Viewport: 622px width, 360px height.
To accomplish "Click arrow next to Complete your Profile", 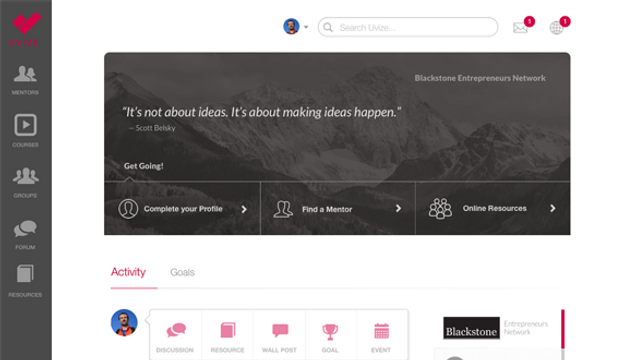I will tap(244, 209).
